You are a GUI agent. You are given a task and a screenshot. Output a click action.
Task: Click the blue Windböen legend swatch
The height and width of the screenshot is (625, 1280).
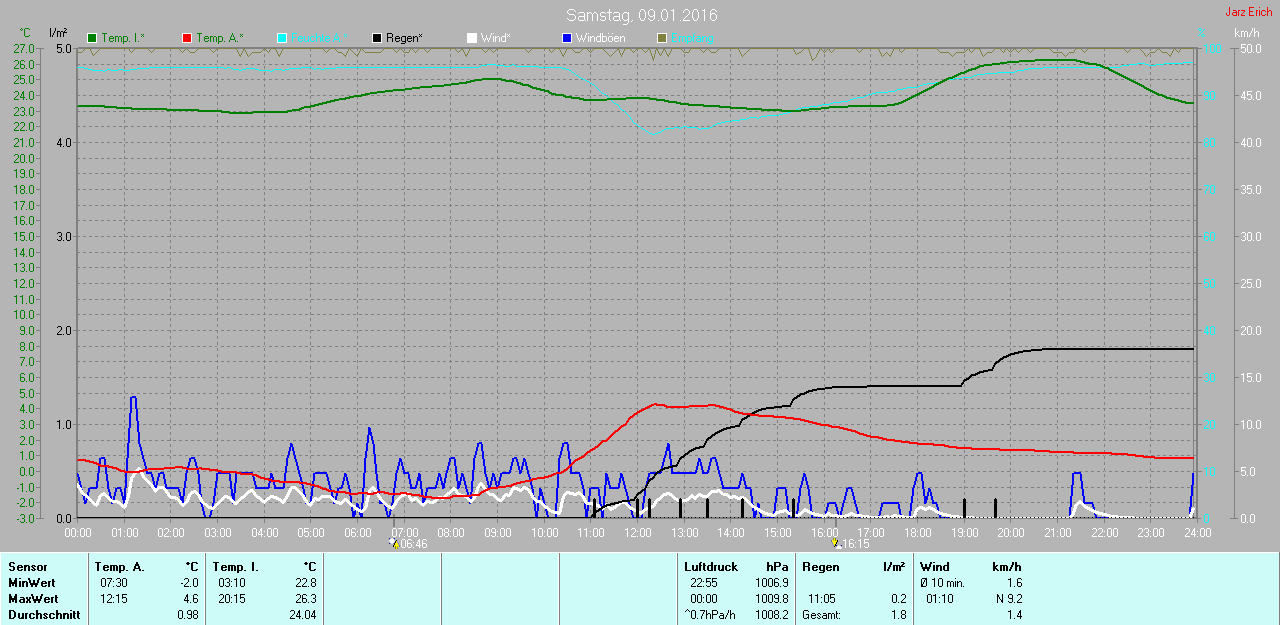tap(566, 38)
